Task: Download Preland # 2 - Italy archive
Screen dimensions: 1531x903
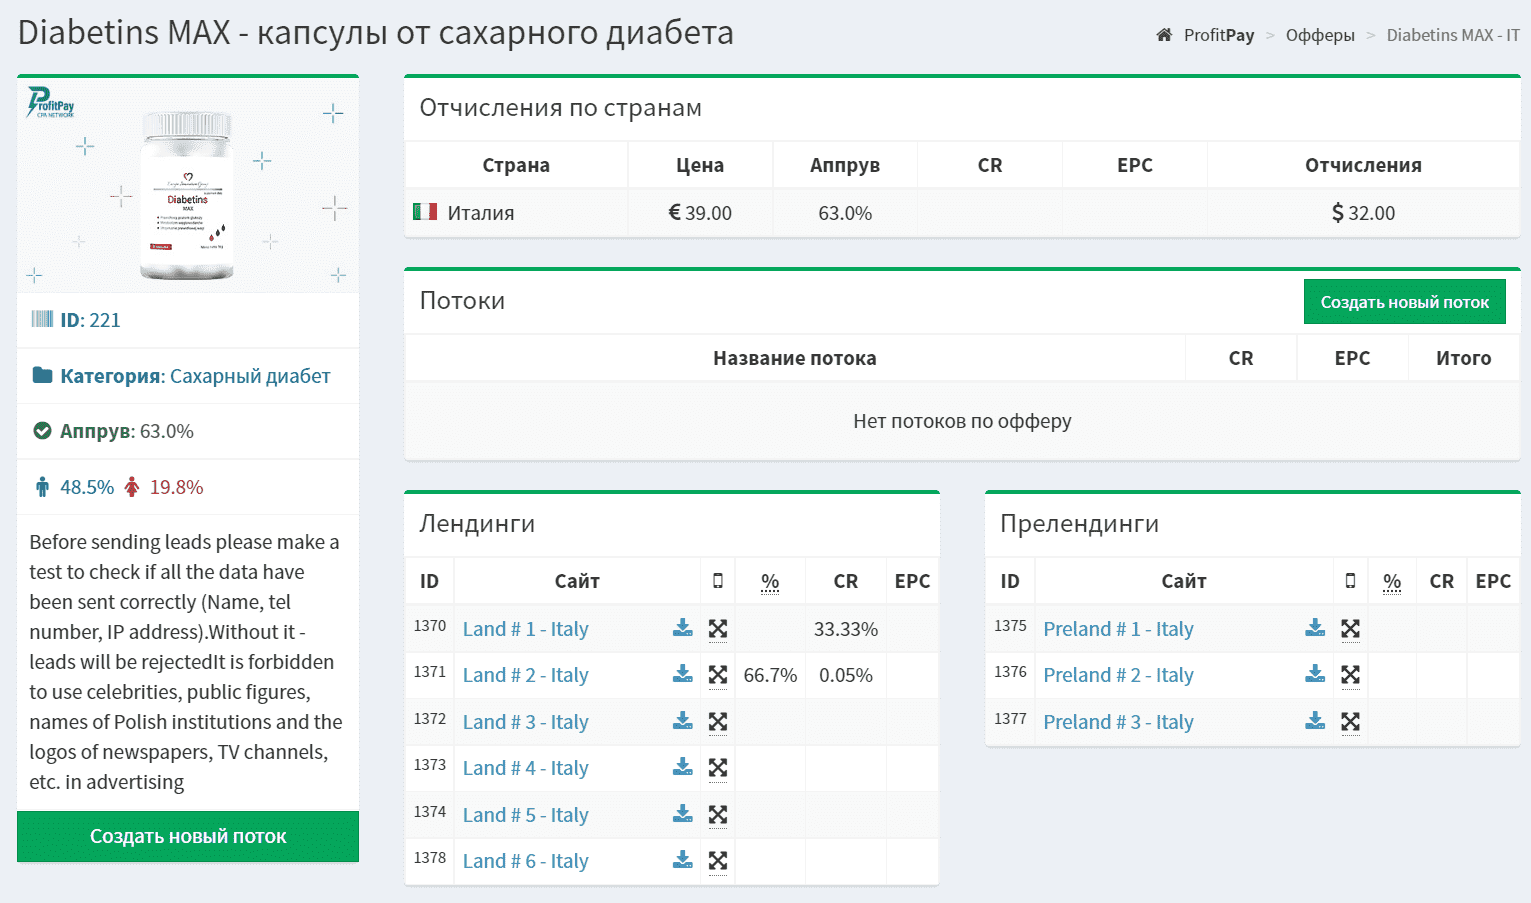Action: pyautogui.click(x=1315, y=674)
